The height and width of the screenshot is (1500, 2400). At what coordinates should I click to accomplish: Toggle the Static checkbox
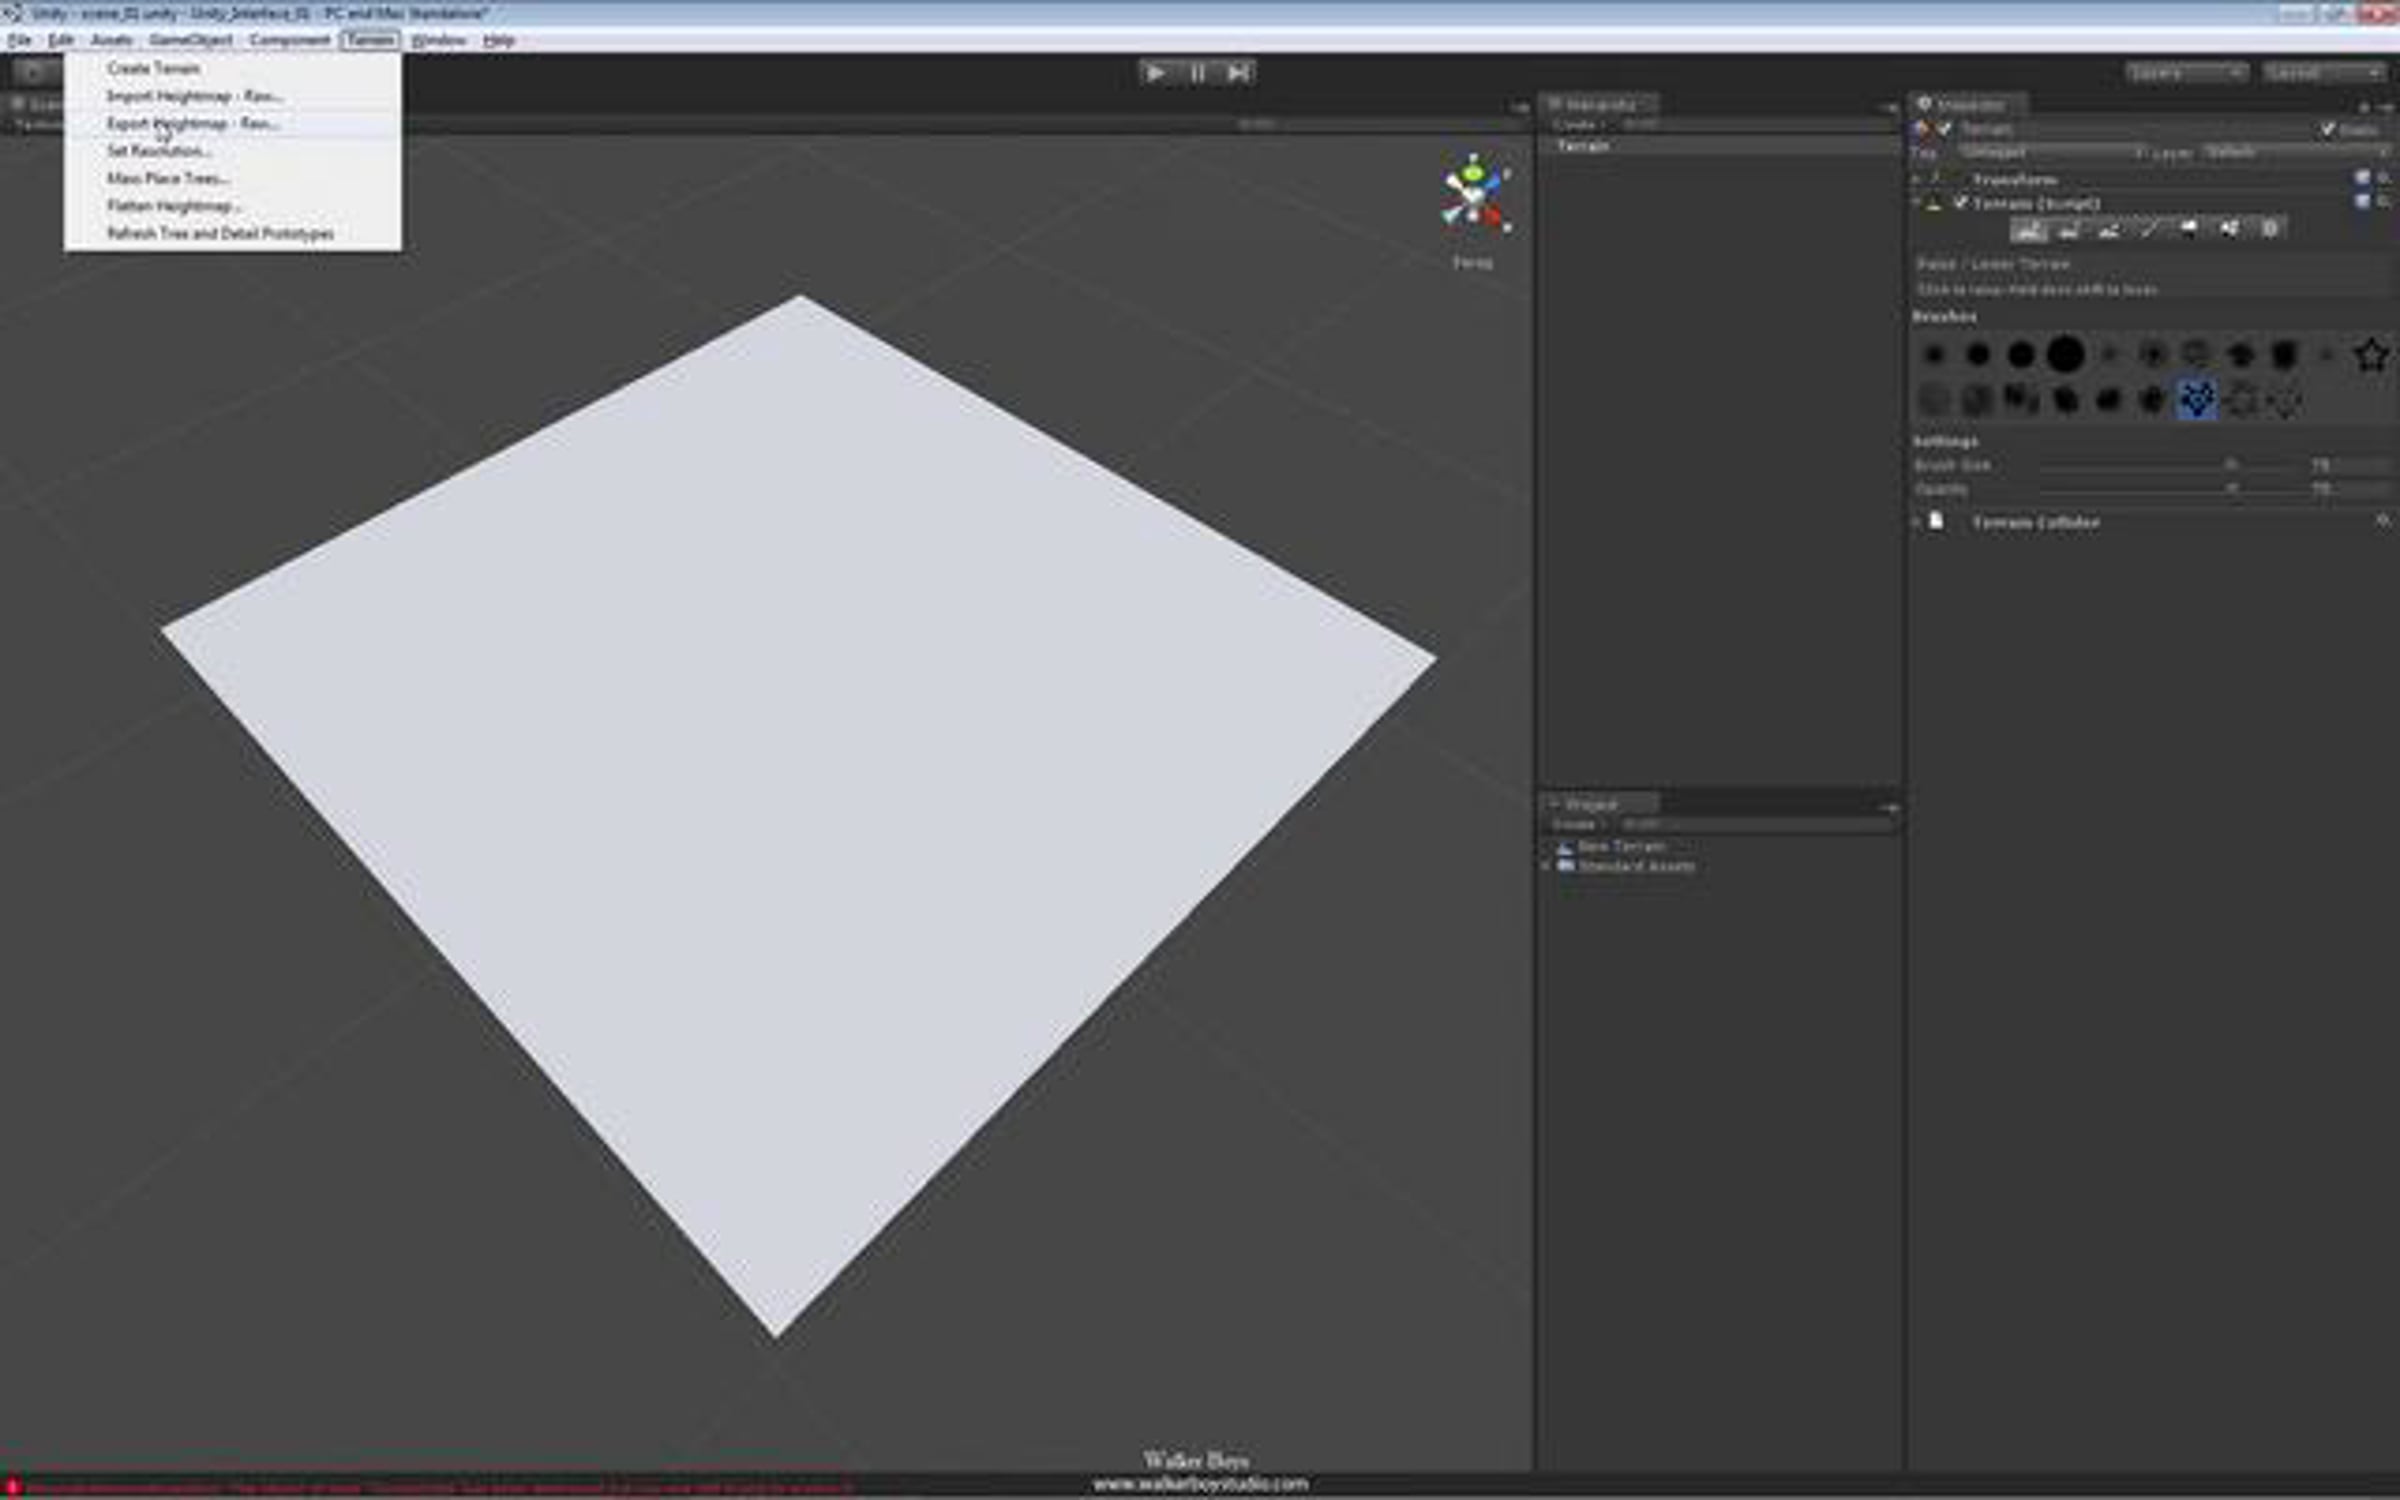point(2328,129)
